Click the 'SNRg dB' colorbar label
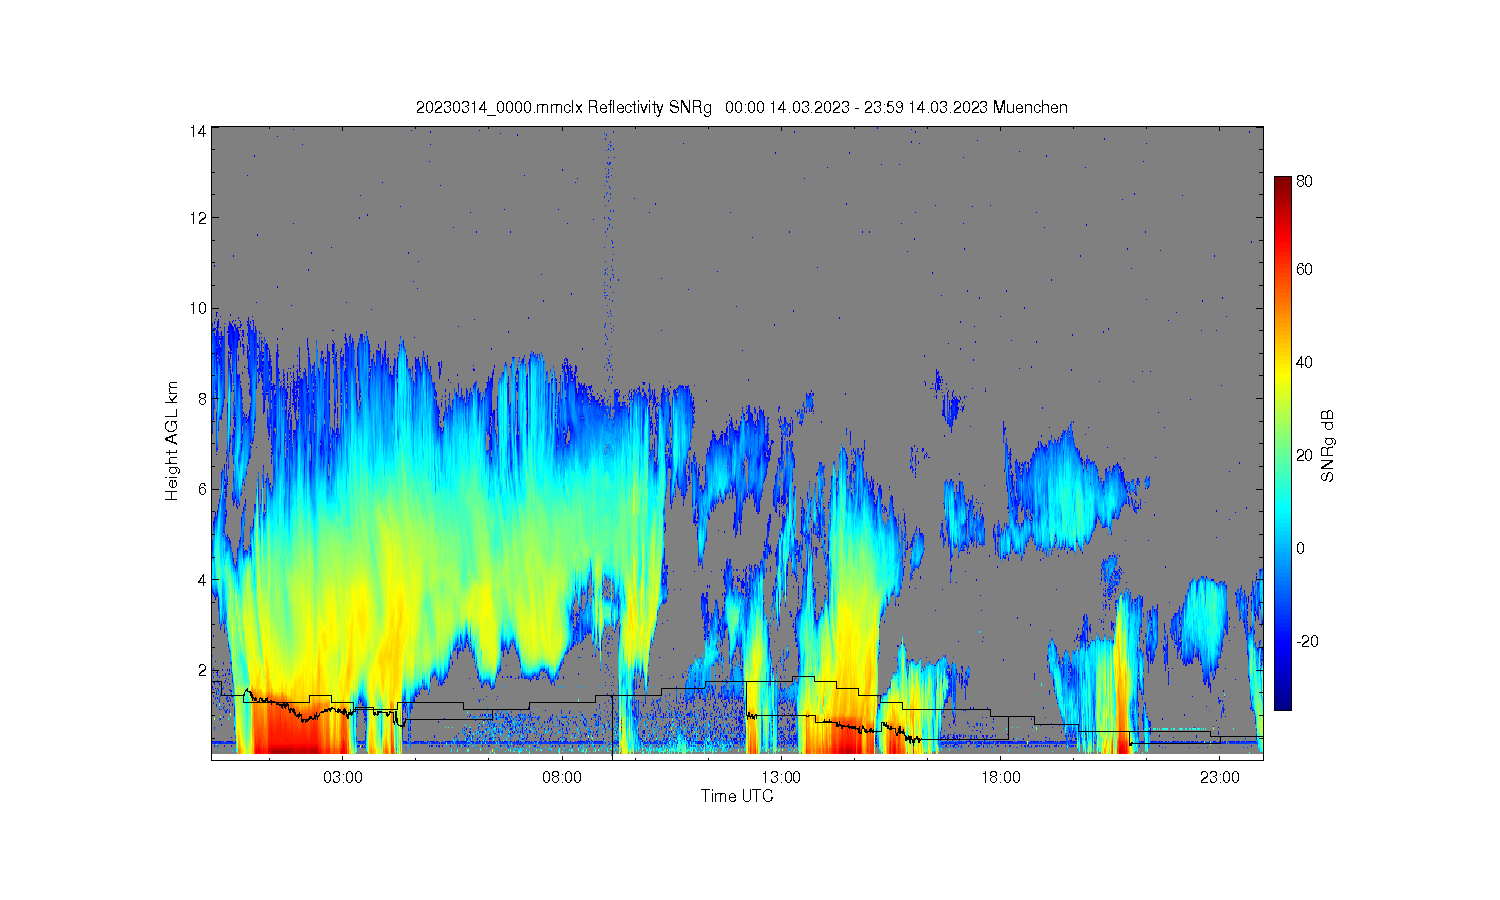Image resolution: width=1500 pixels, height=900 pixels. 1328,446
